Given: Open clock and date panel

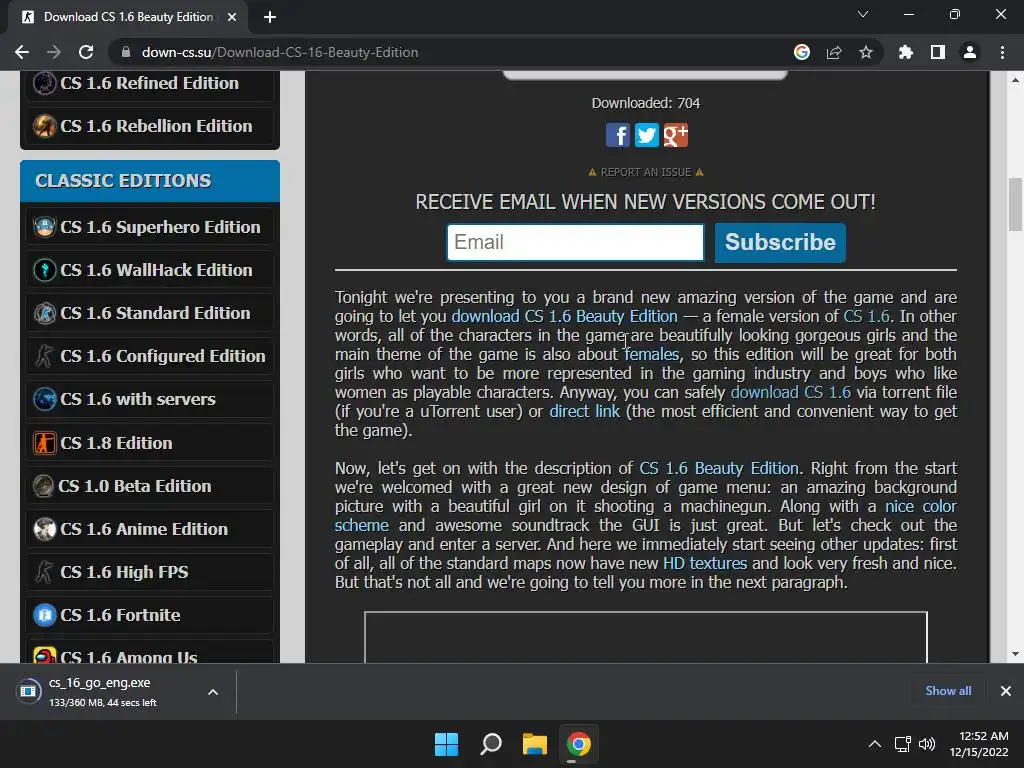Looking at the screenshot, I should pos(979,744).
